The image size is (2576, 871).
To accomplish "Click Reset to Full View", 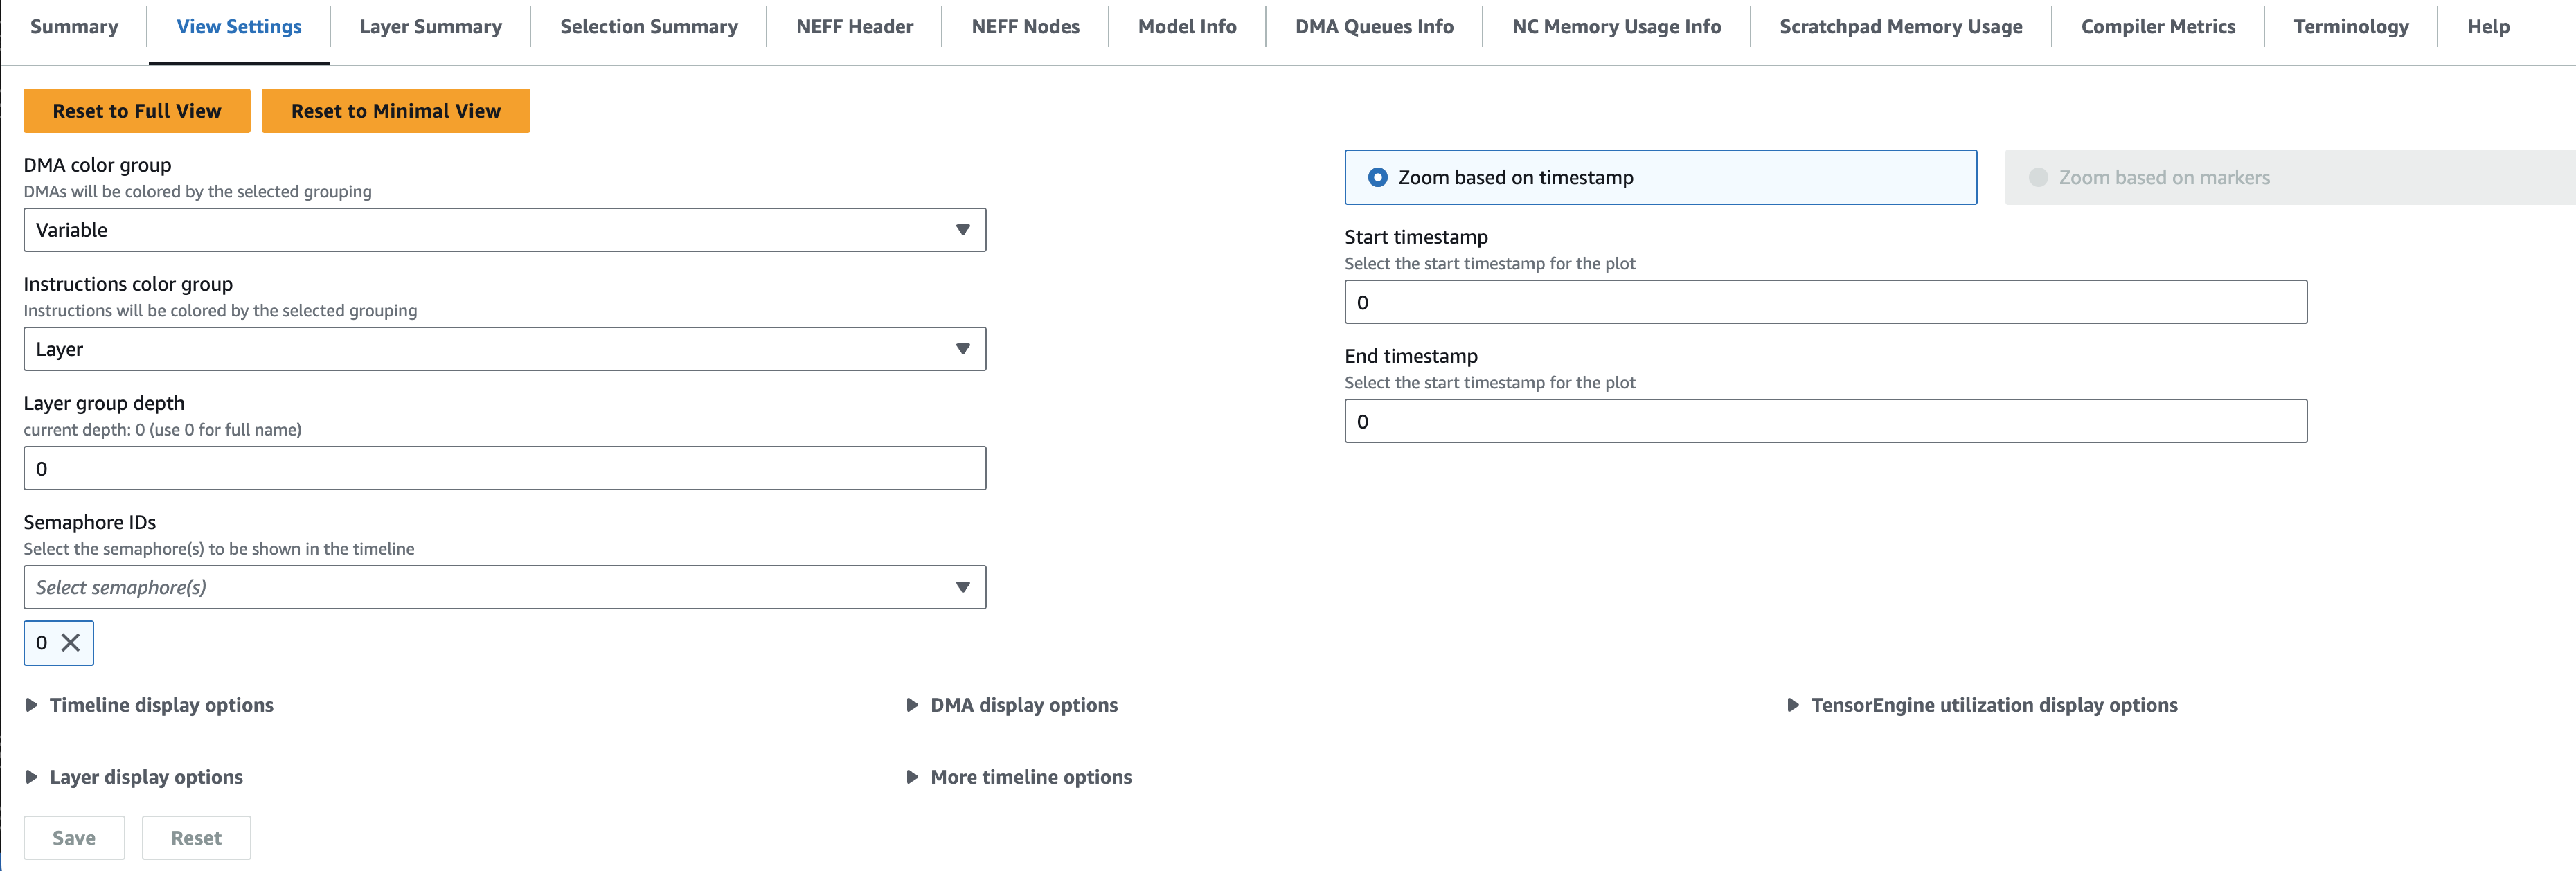I will (x=136, y=110).
